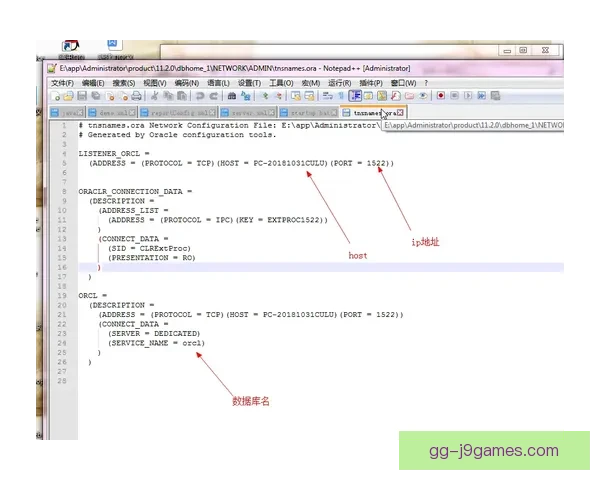The width and height of the screenshot is (600, 480).
Task: Click the 'LISTENER_ORCL =' line
Action: 114,153
